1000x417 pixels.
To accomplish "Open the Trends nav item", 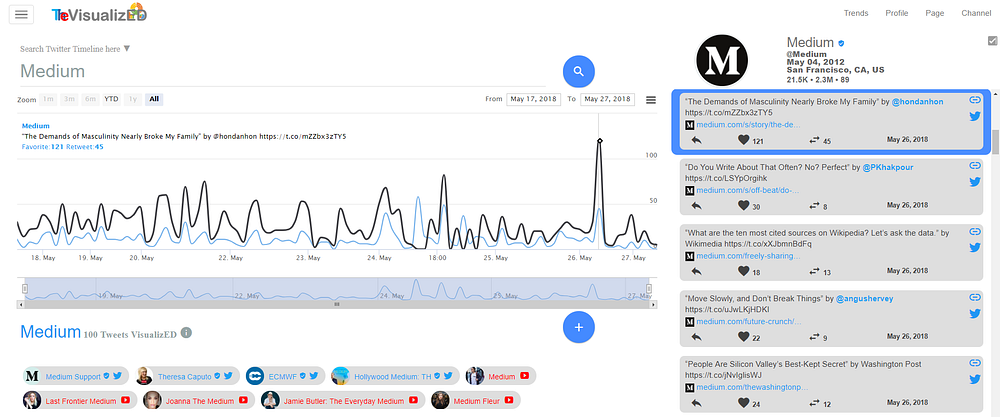I will [x=856, y=13].
